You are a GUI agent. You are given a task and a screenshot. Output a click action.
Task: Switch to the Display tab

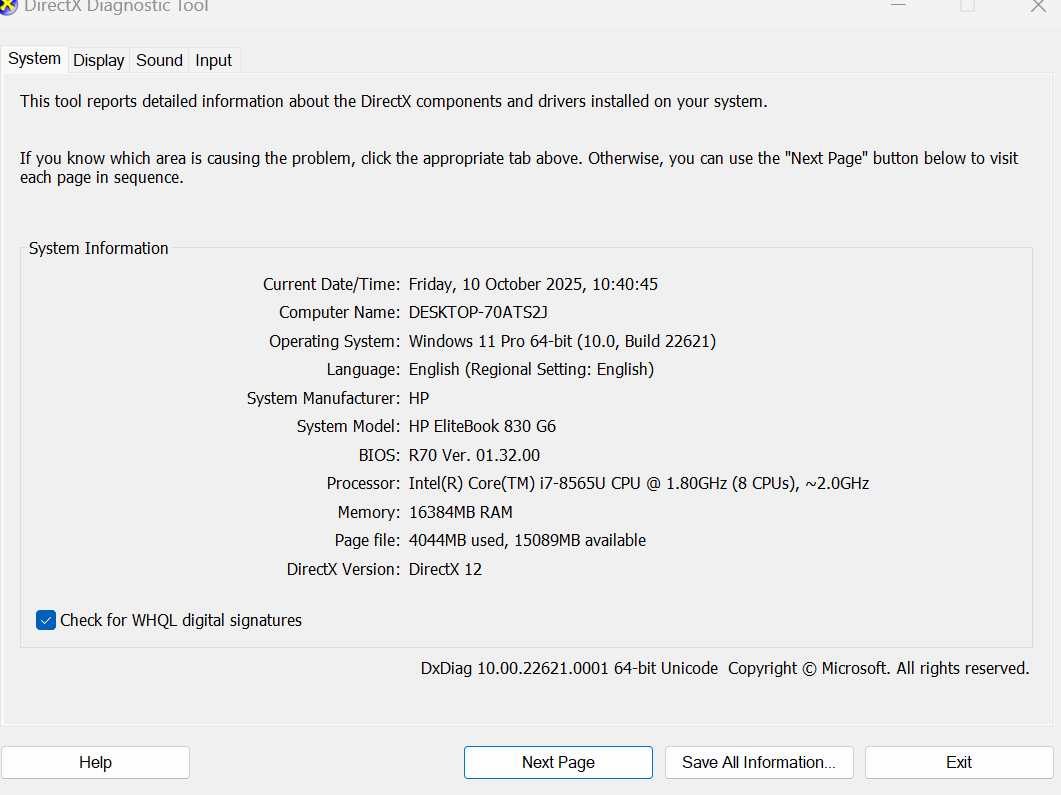[x=99, y=60]
